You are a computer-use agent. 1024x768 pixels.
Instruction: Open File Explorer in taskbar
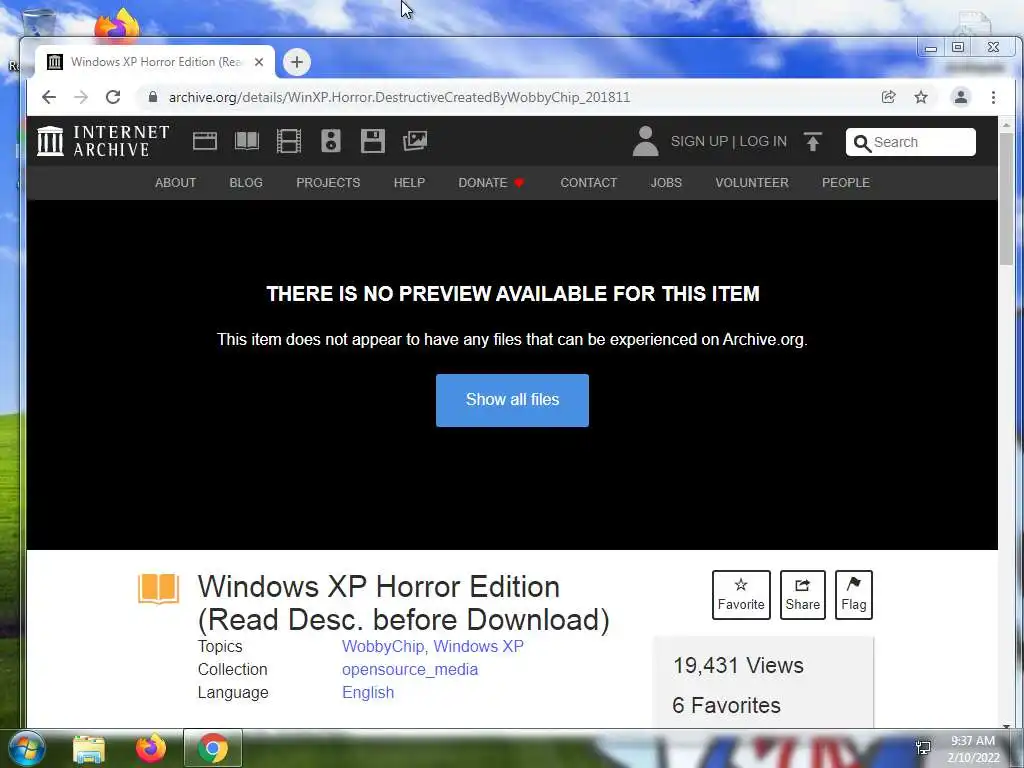click(89, 749)
